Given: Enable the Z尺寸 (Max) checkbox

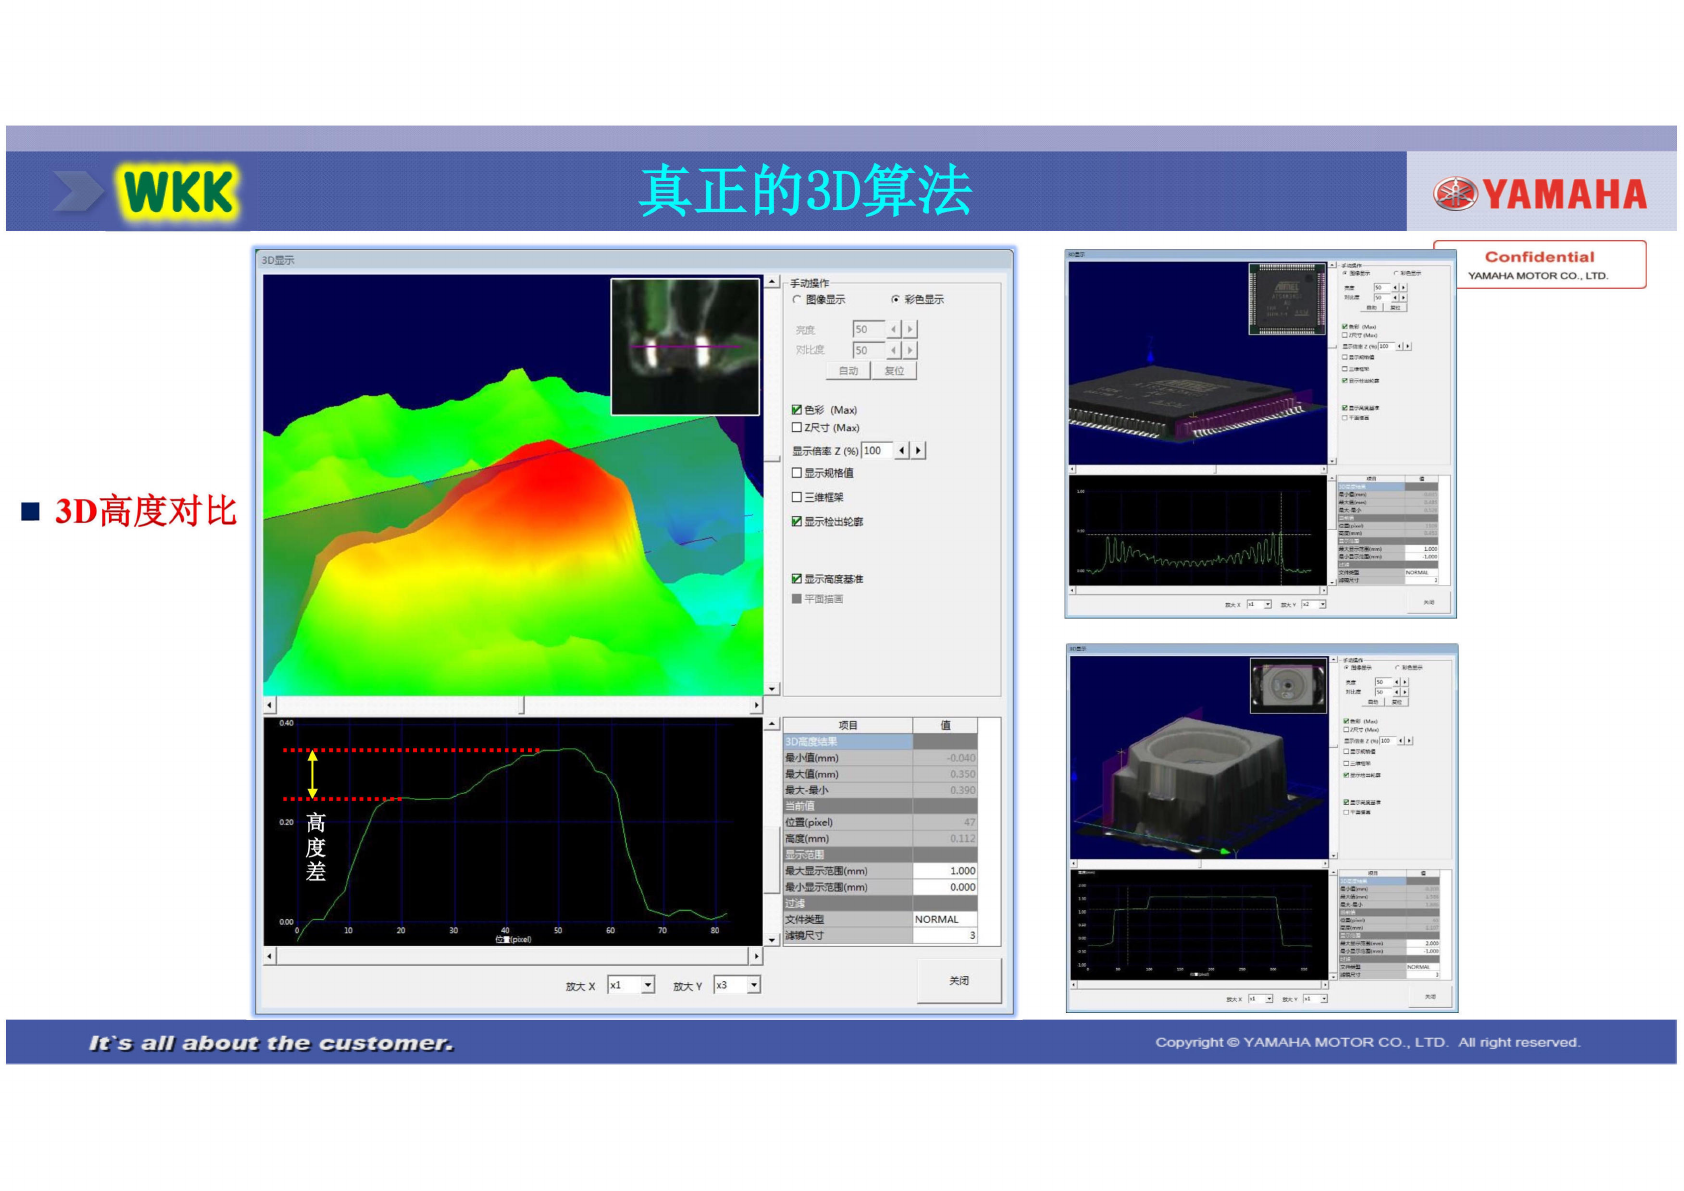Looking at the screenshot, I should coord(797,428).
